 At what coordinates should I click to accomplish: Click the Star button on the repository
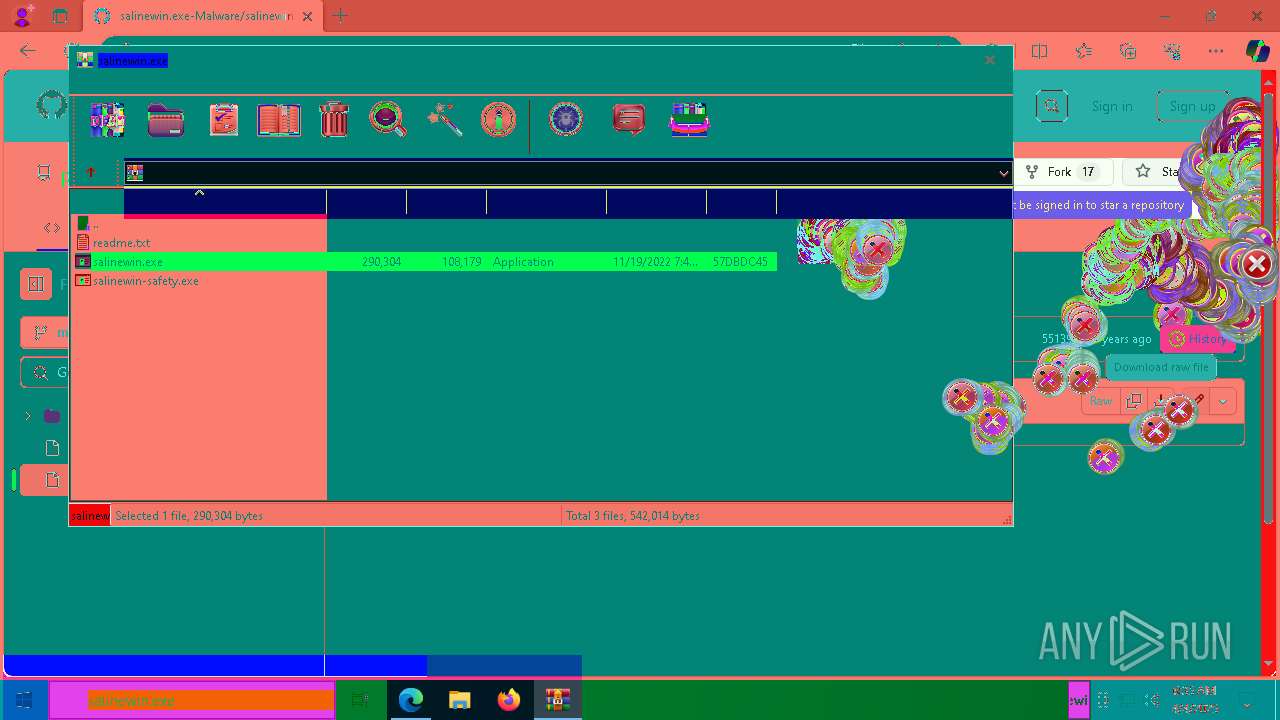[1158, 172]
